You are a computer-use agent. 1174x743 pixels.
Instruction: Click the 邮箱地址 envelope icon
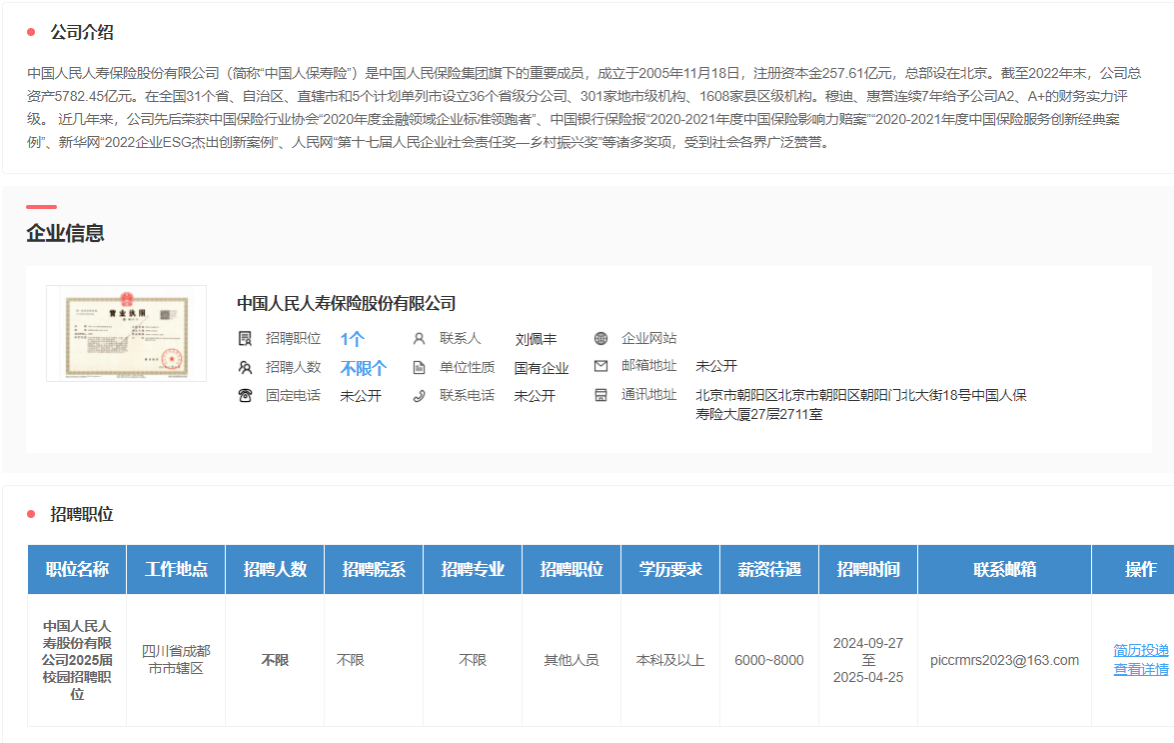pos(600,366)
